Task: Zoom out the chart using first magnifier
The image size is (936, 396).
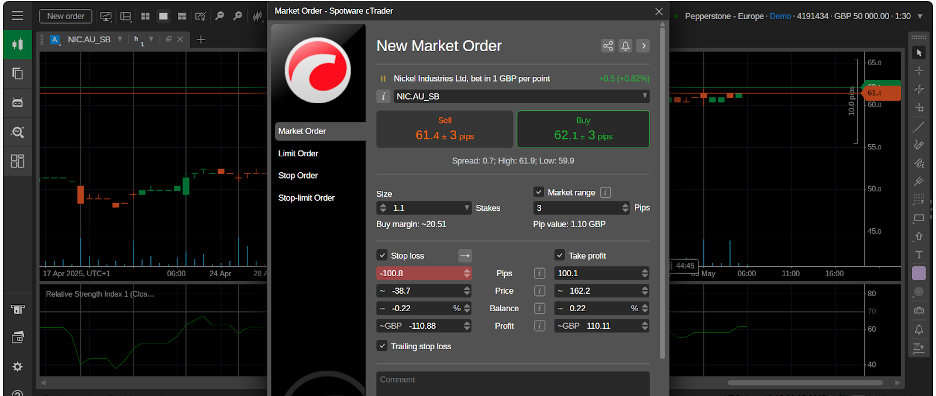Action: (220, 16)
